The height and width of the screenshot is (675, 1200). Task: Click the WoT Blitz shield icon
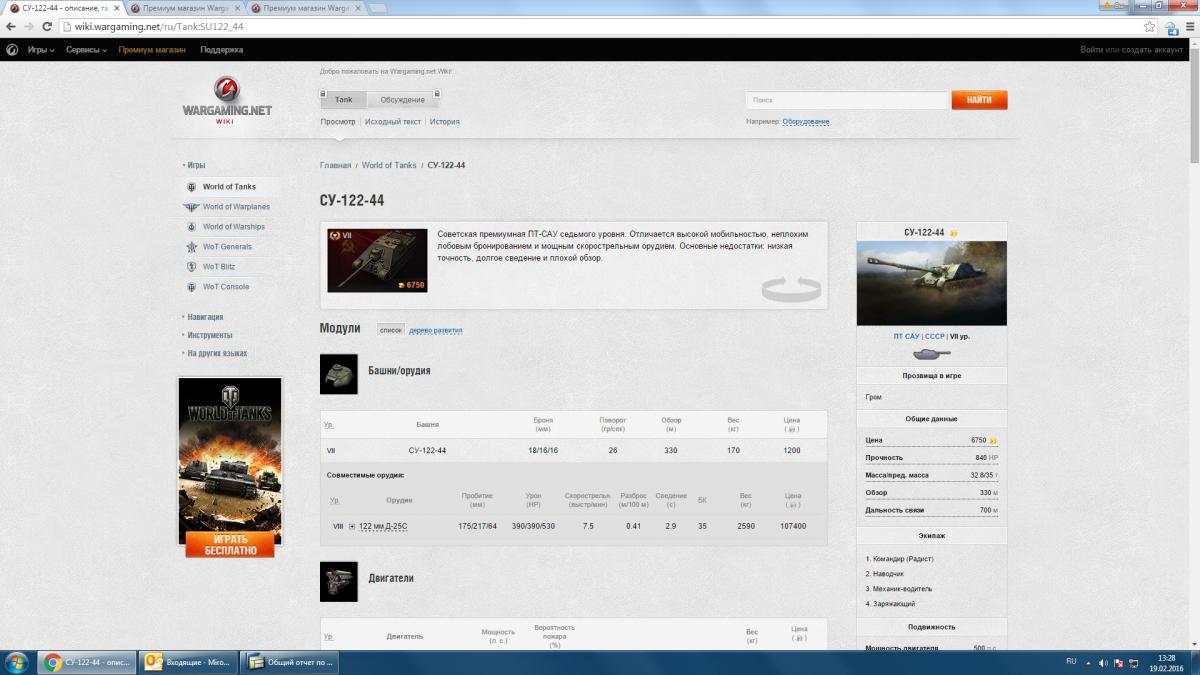point(192,267)
